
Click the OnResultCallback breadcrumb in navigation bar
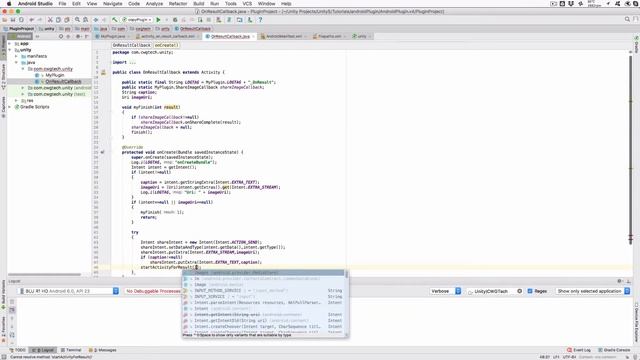(193, 29)
